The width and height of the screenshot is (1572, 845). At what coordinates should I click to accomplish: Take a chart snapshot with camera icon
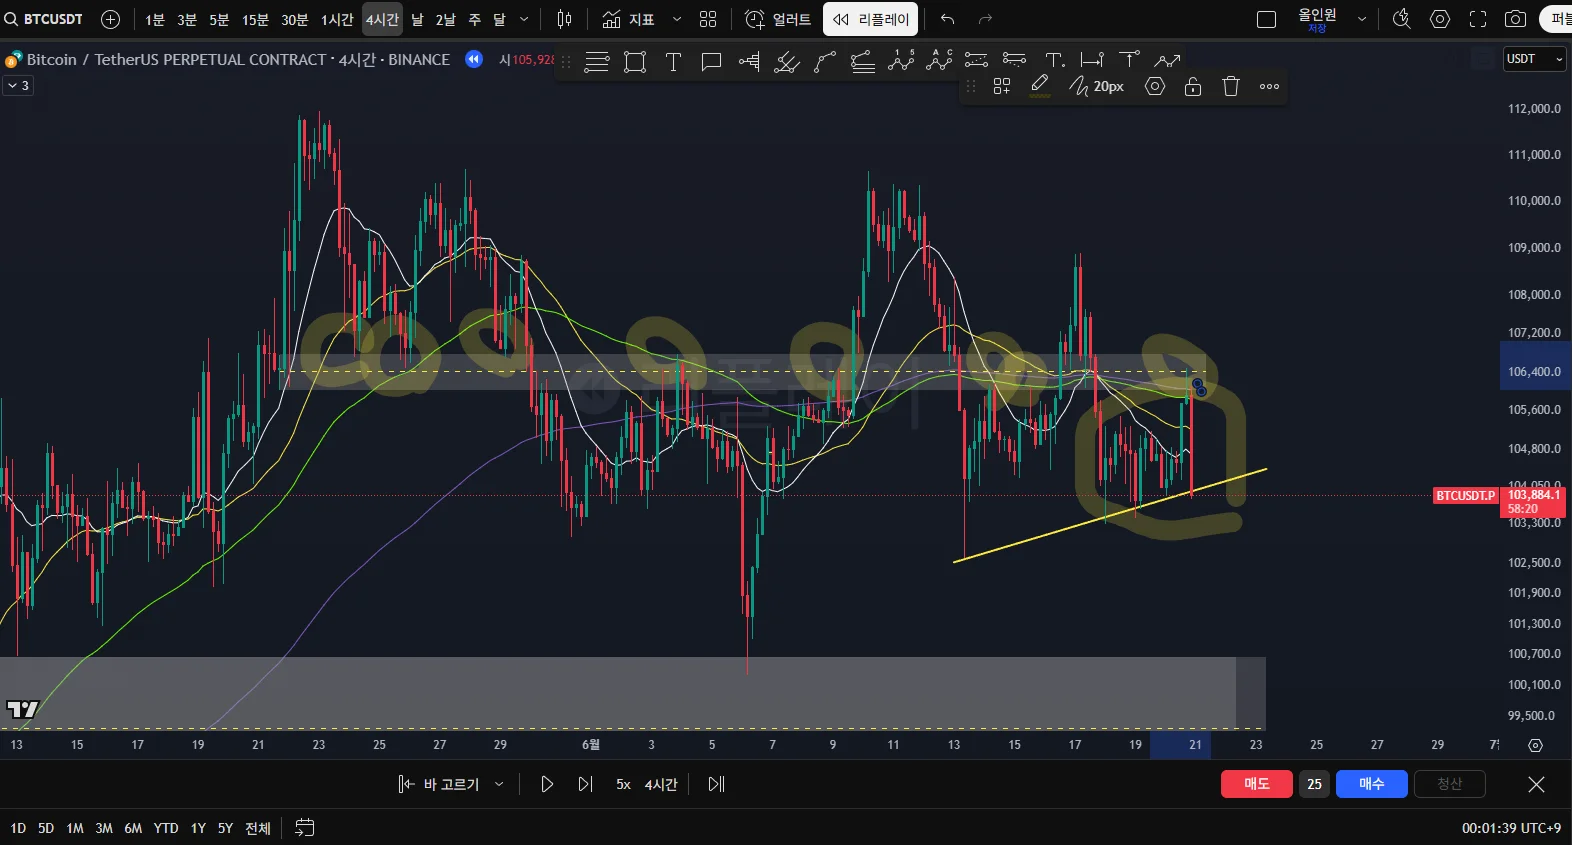[1516, 19]
